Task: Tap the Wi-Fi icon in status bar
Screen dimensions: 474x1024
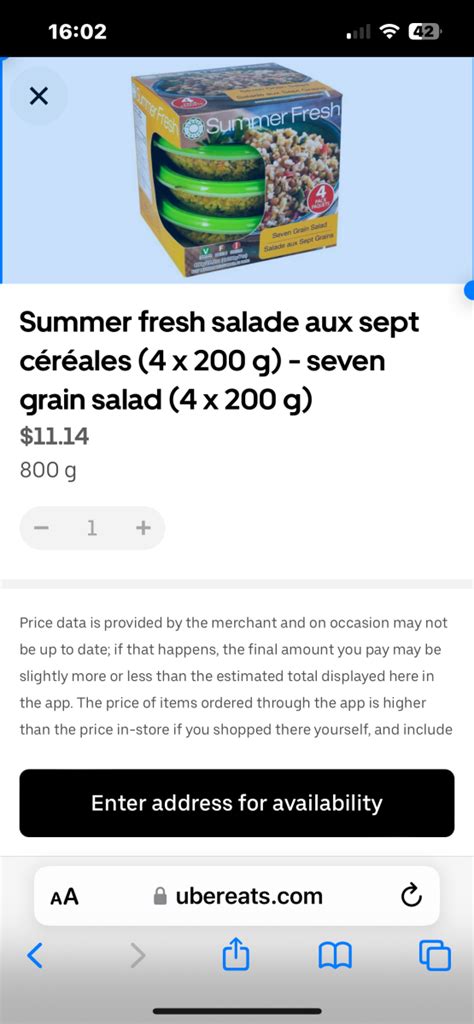Action: [390, 31]
